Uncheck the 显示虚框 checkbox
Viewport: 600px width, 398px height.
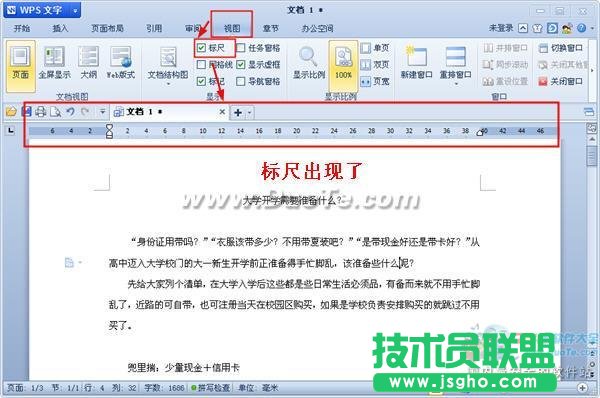(241, 64)
